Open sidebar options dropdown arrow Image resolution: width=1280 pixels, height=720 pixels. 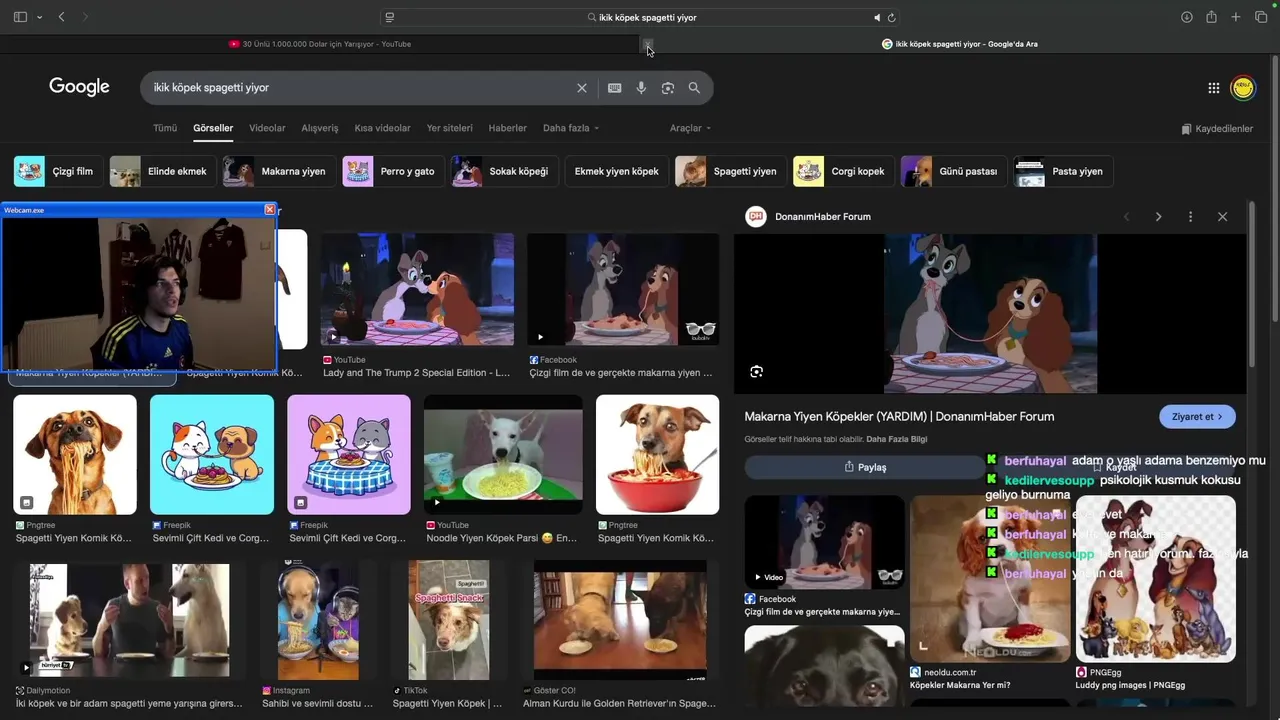click(39, 17)
